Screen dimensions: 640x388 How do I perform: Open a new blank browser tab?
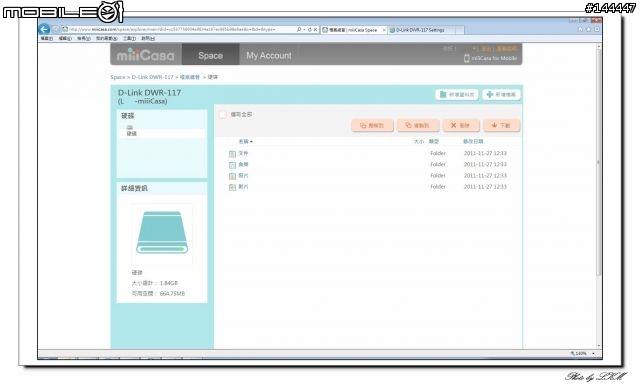(459, 30)
